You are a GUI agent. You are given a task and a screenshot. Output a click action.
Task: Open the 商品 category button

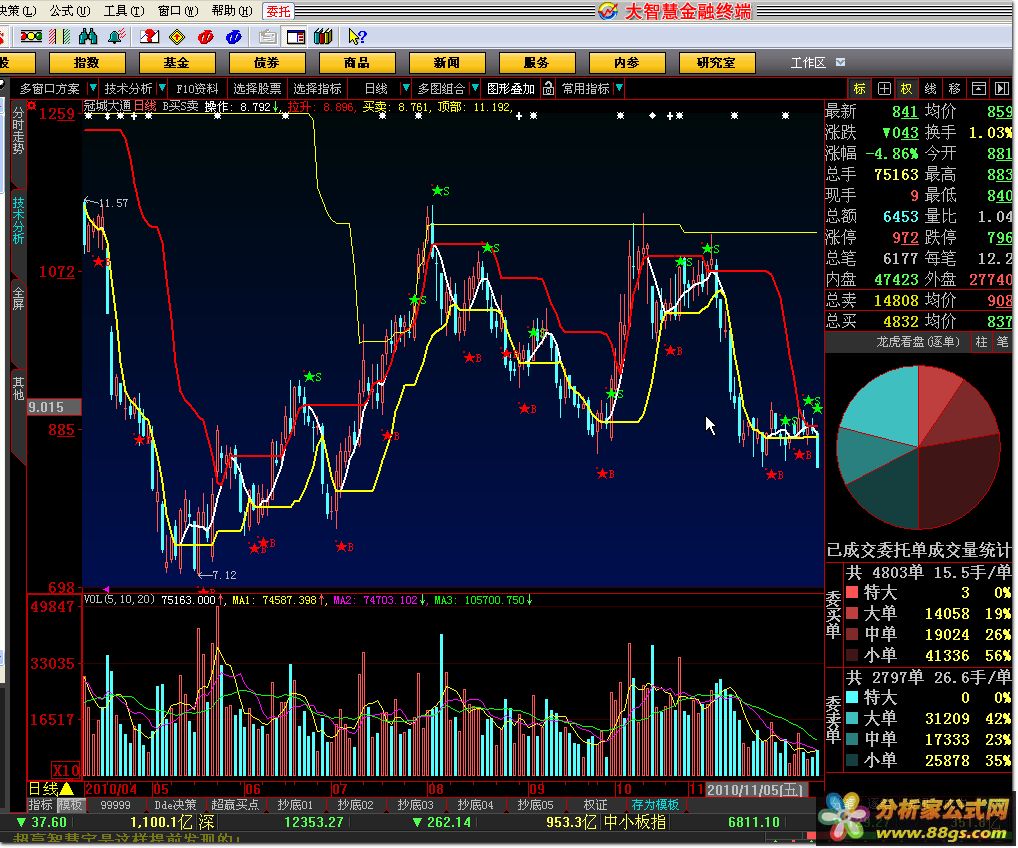pos(356,62)
